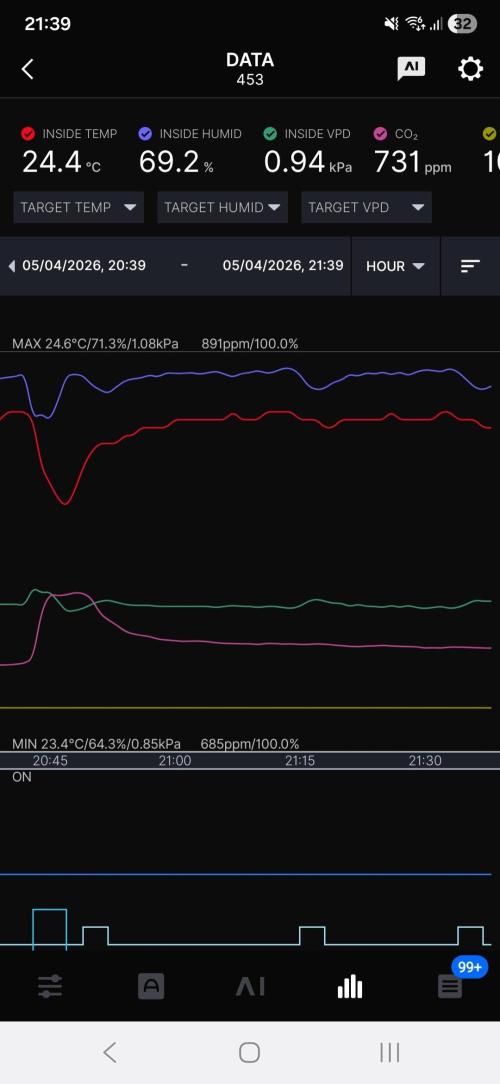Tap the battery indicator showing 32
Screen dimensions: 500x1084
pyautogui.click(x=463, y=24)
